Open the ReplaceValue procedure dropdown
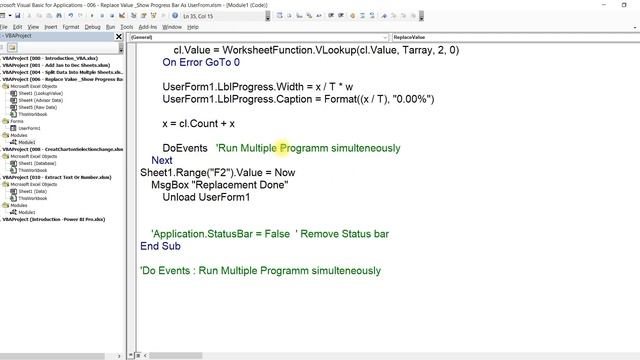This screenshot has width=640, height=360. pos(516,37)
